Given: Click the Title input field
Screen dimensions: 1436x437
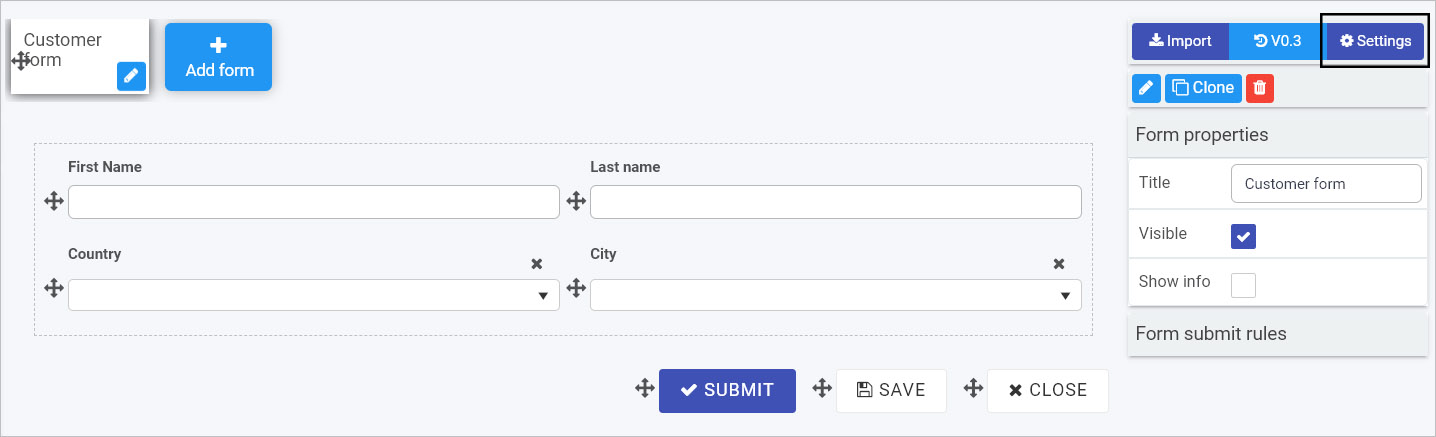Looking at the screenshot, I should click(1326, 184).
